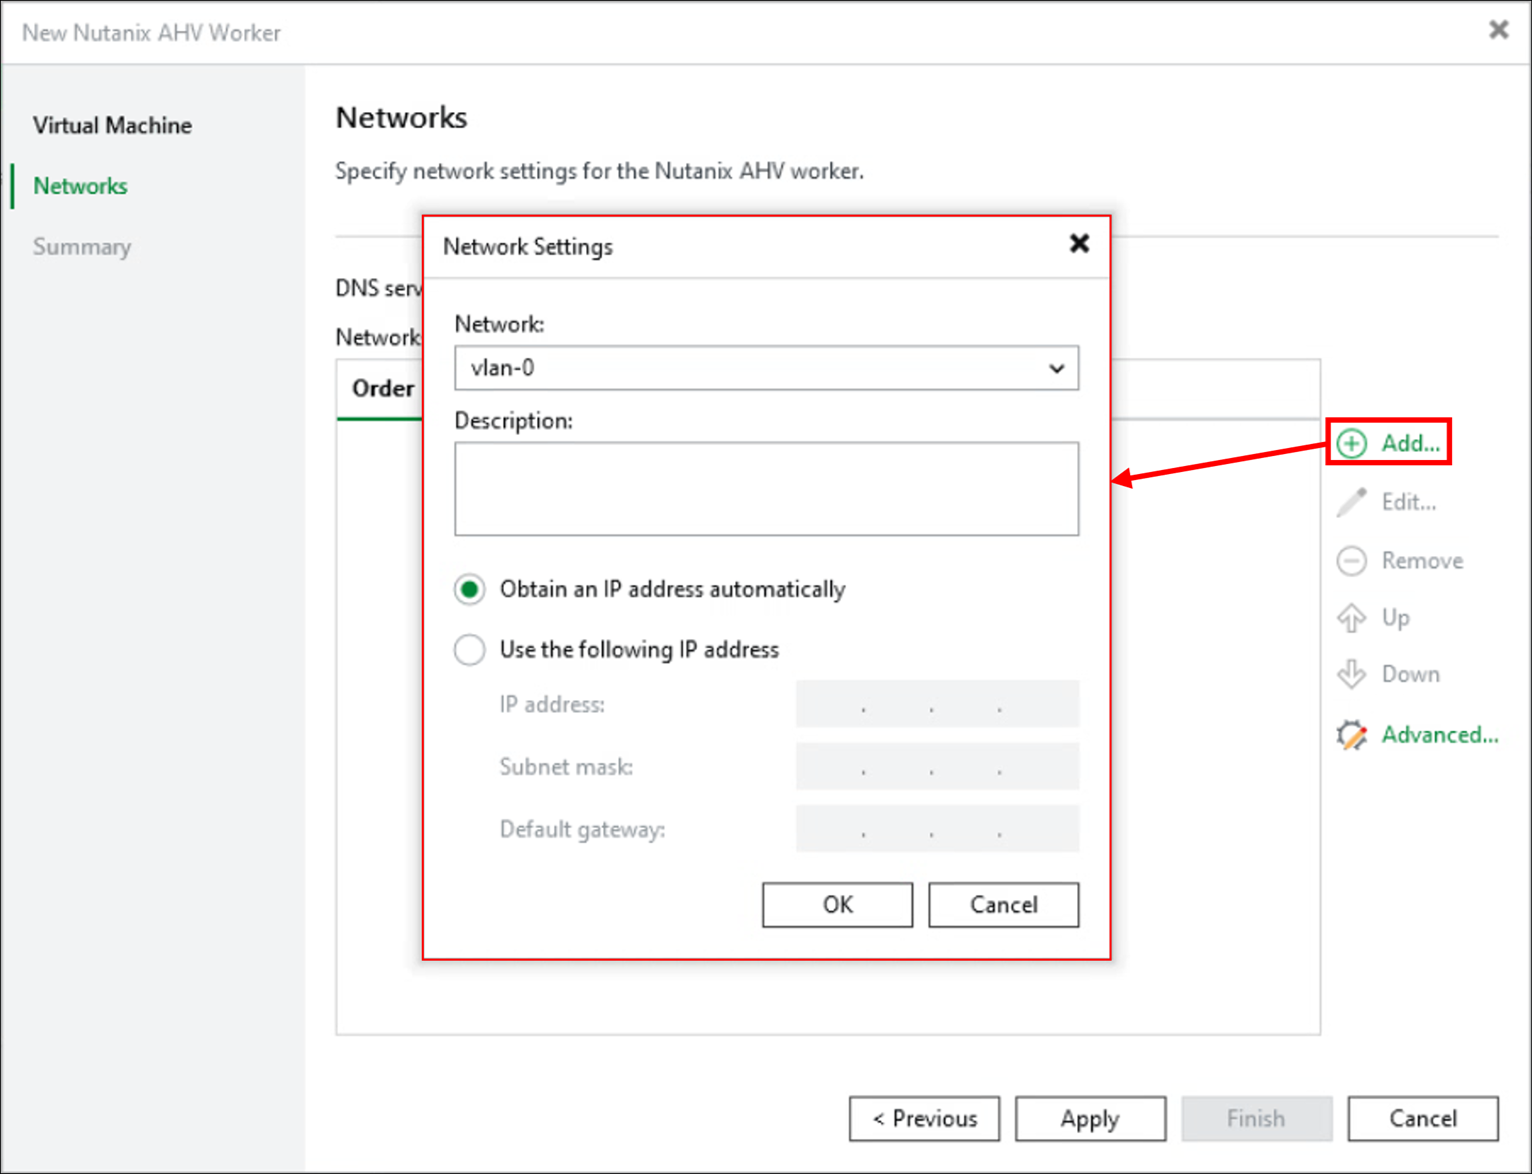Image resolution: width=1532 pixels, height=1174 pixels.
Task: Click the Remove network icon
Action: pyautogui.click(x=1352, y=561)
